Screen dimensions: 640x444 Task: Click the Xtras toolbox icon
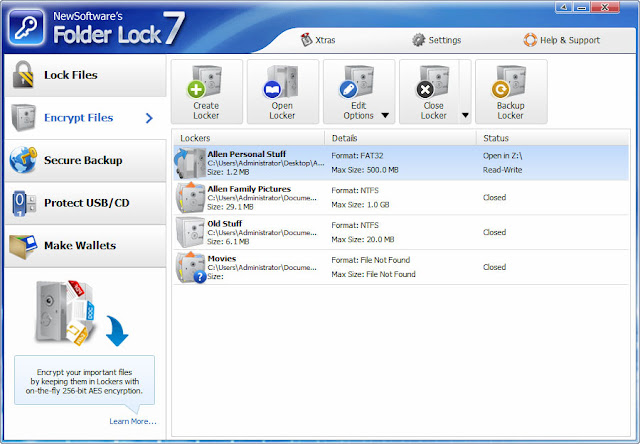point(307,40)
